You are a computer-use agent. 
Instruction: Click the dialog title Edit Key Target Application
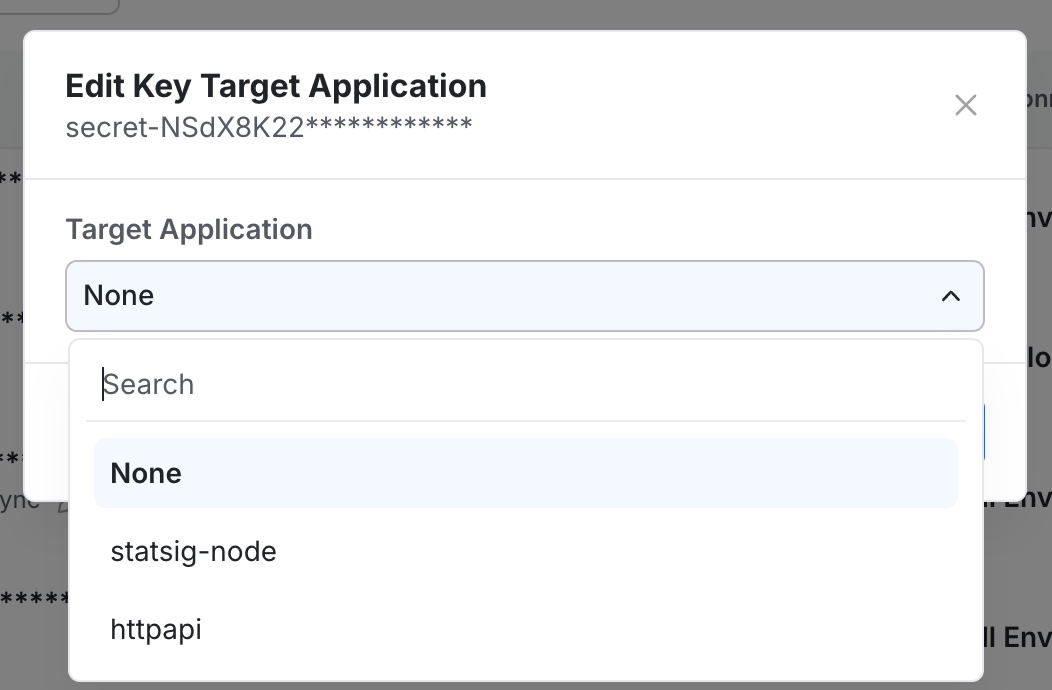pyautogui.click(x=276, y=86)
